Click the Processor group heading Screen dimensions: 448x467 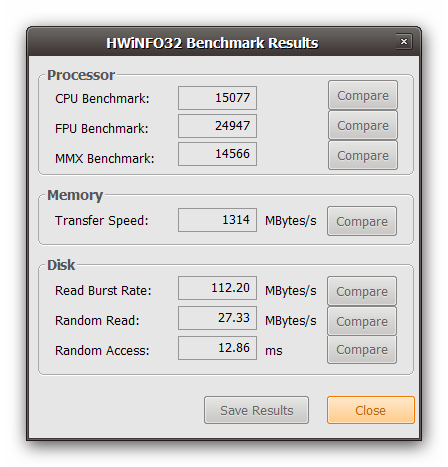tap(81, 75)
